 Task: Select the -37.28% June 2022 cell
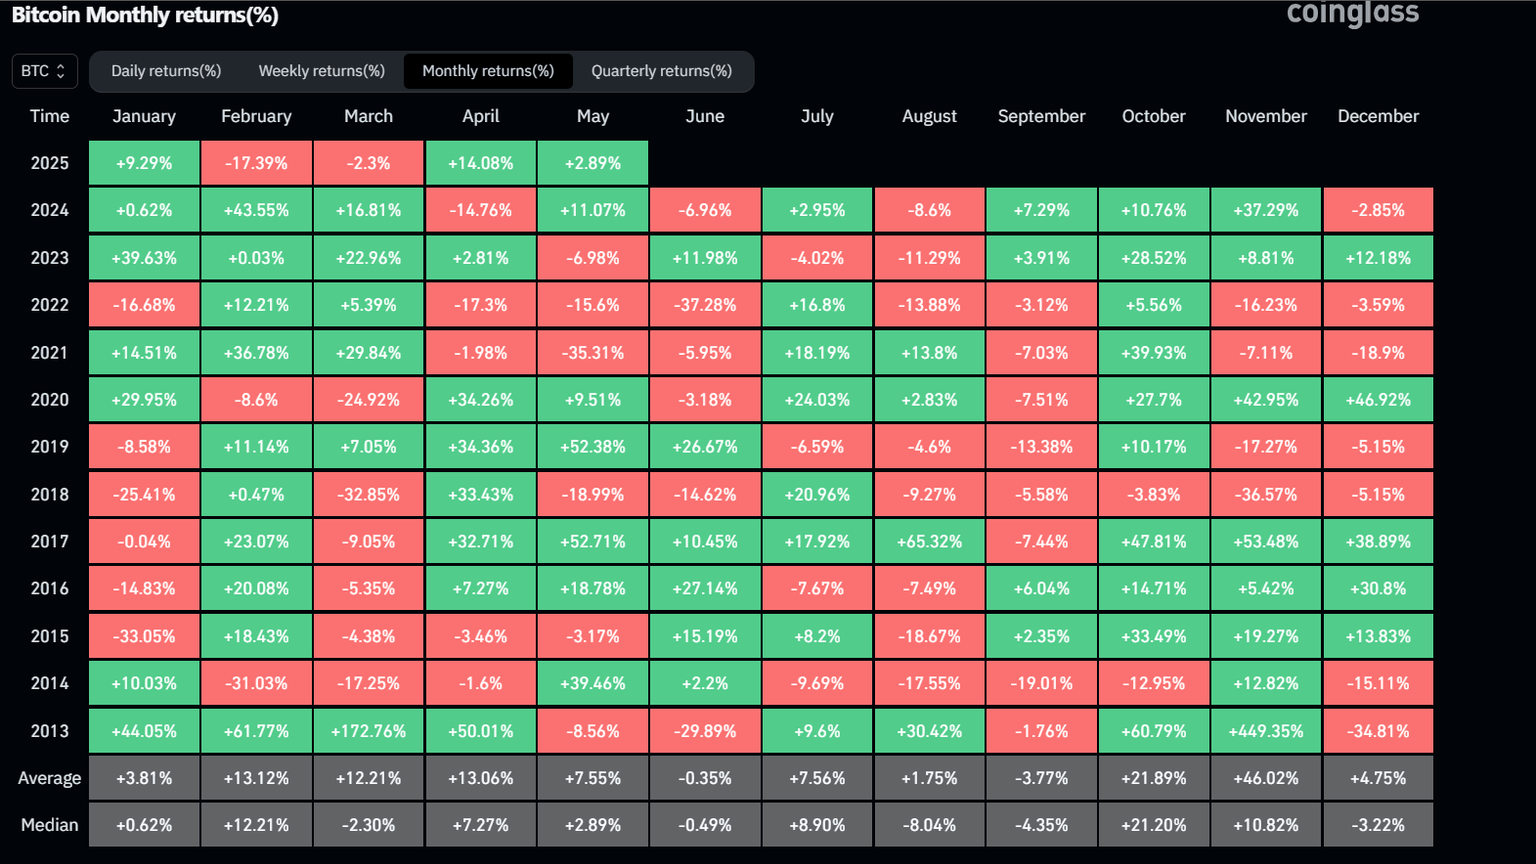tap(705, 304)
